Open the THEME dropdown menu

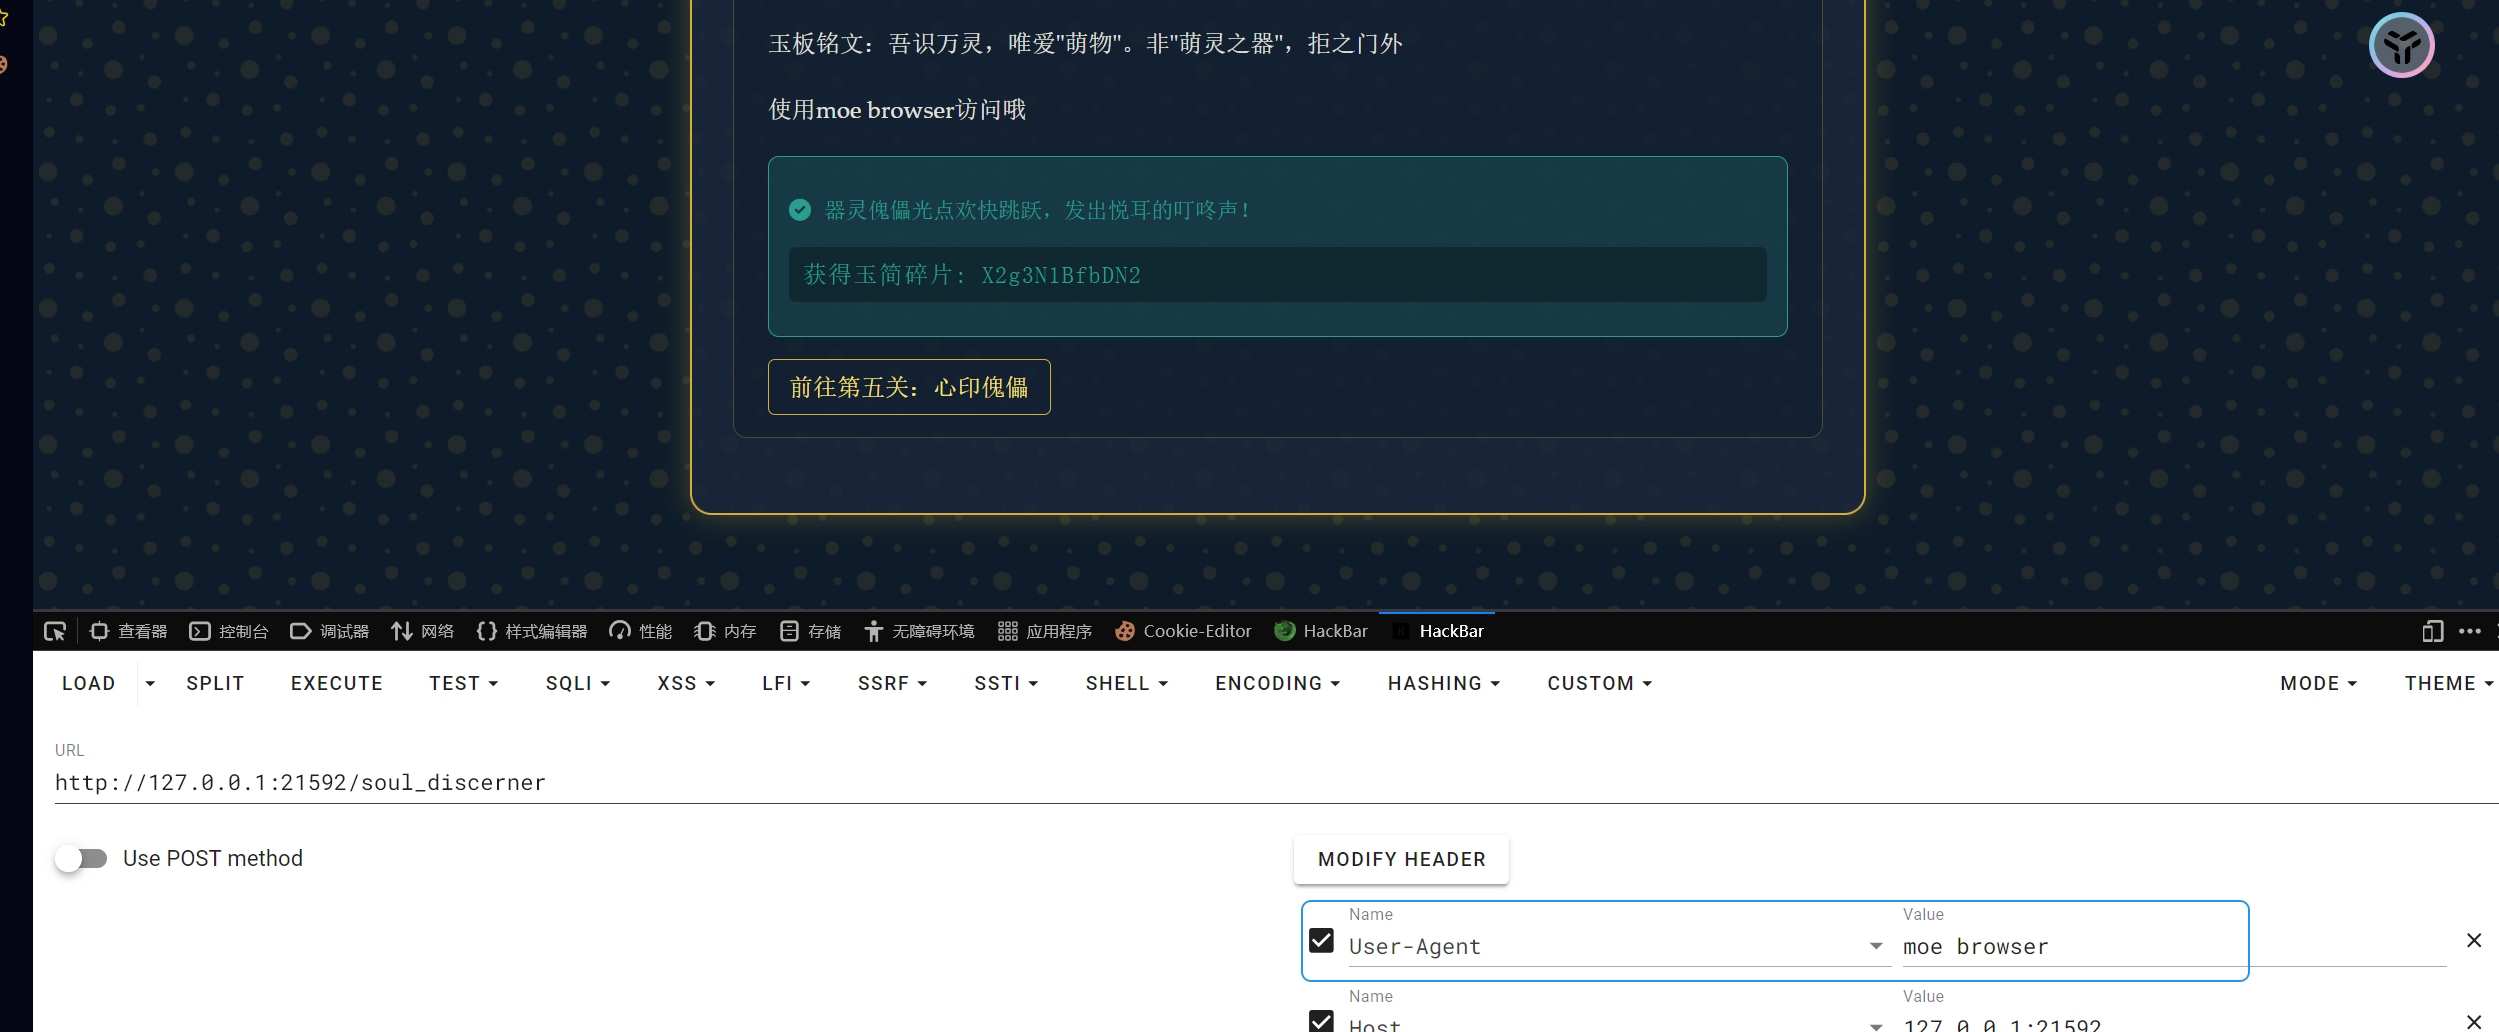2448,683
